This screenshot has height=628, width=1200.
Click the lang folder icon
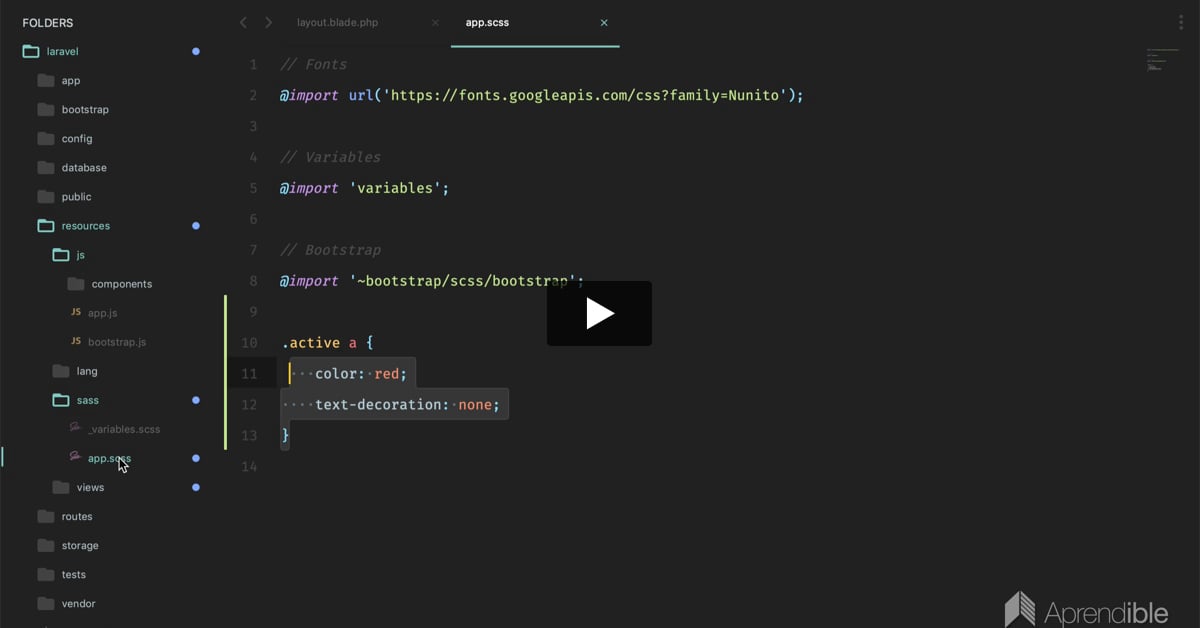61,370
